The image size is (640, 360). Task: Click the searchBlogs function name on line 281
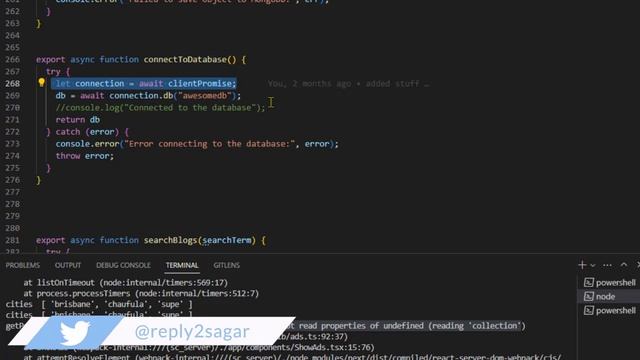pyautogui.click(x=170, y=240)
